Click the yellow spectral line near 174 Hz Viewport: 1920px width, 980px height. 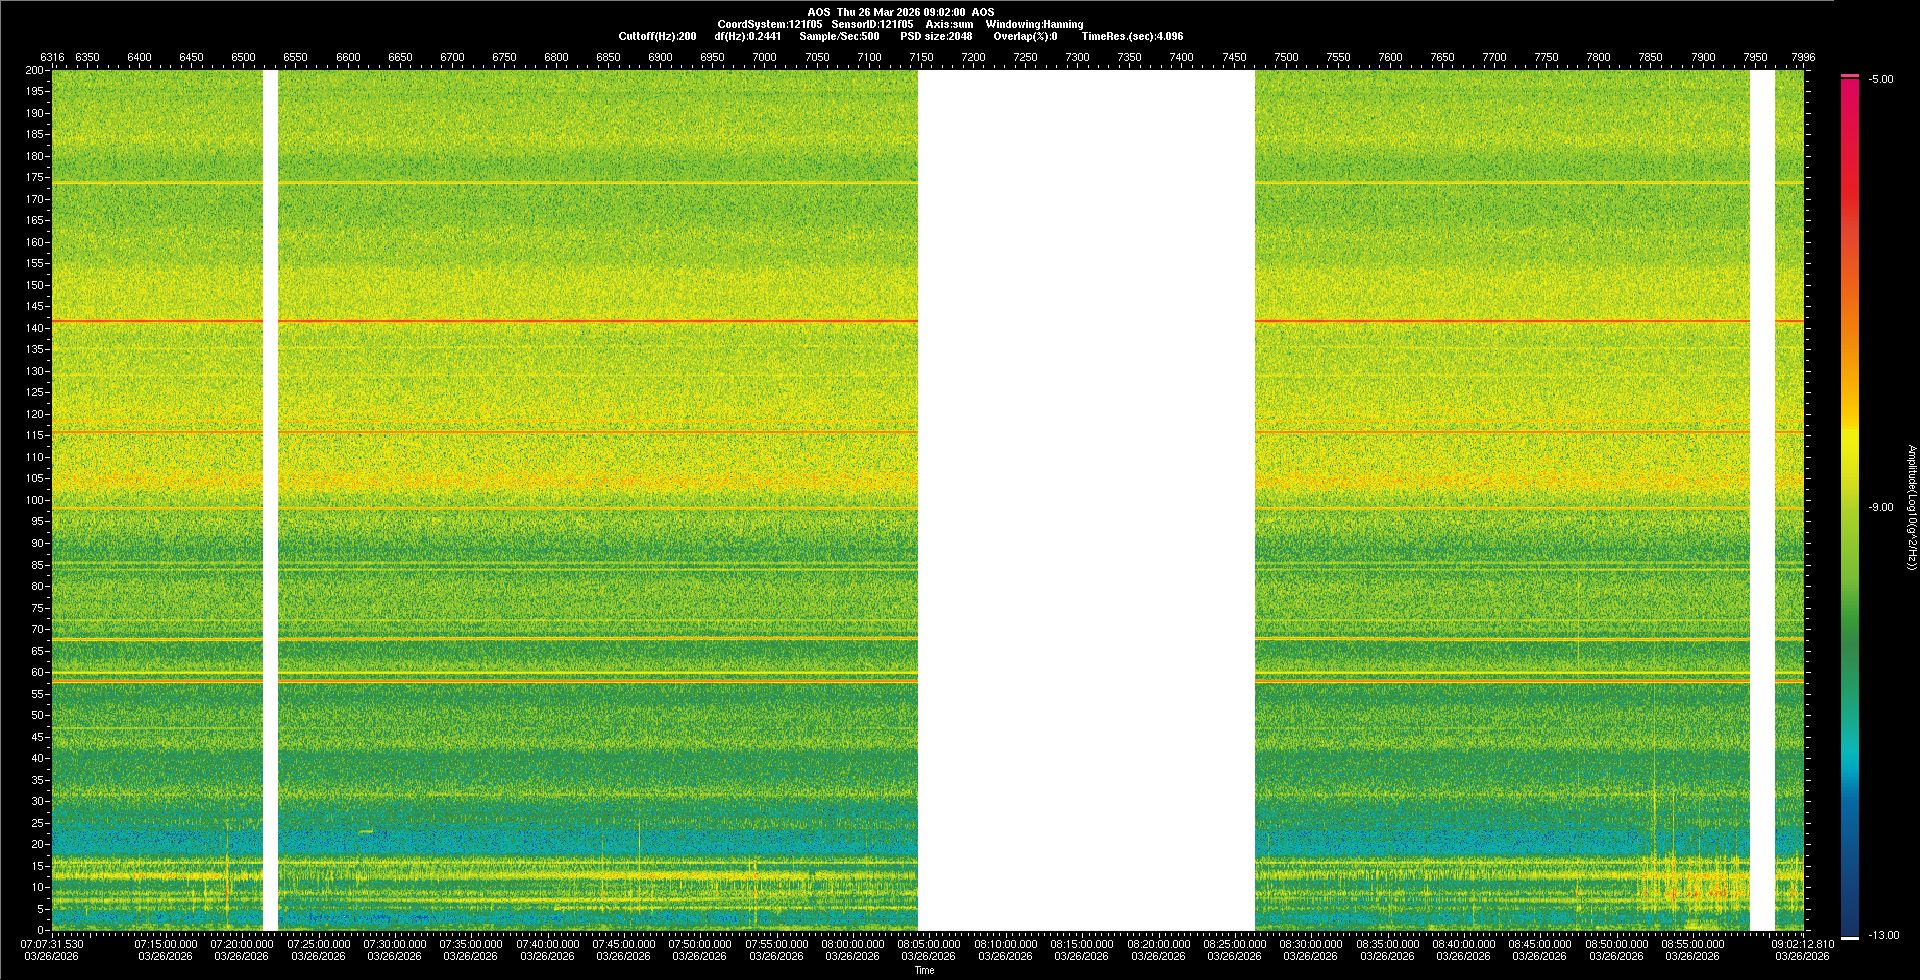[600, 183]
